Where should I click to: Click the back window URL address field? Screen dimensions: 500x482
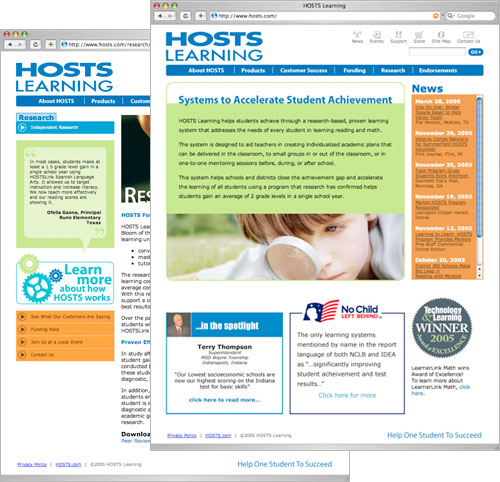tap(106, 44)
